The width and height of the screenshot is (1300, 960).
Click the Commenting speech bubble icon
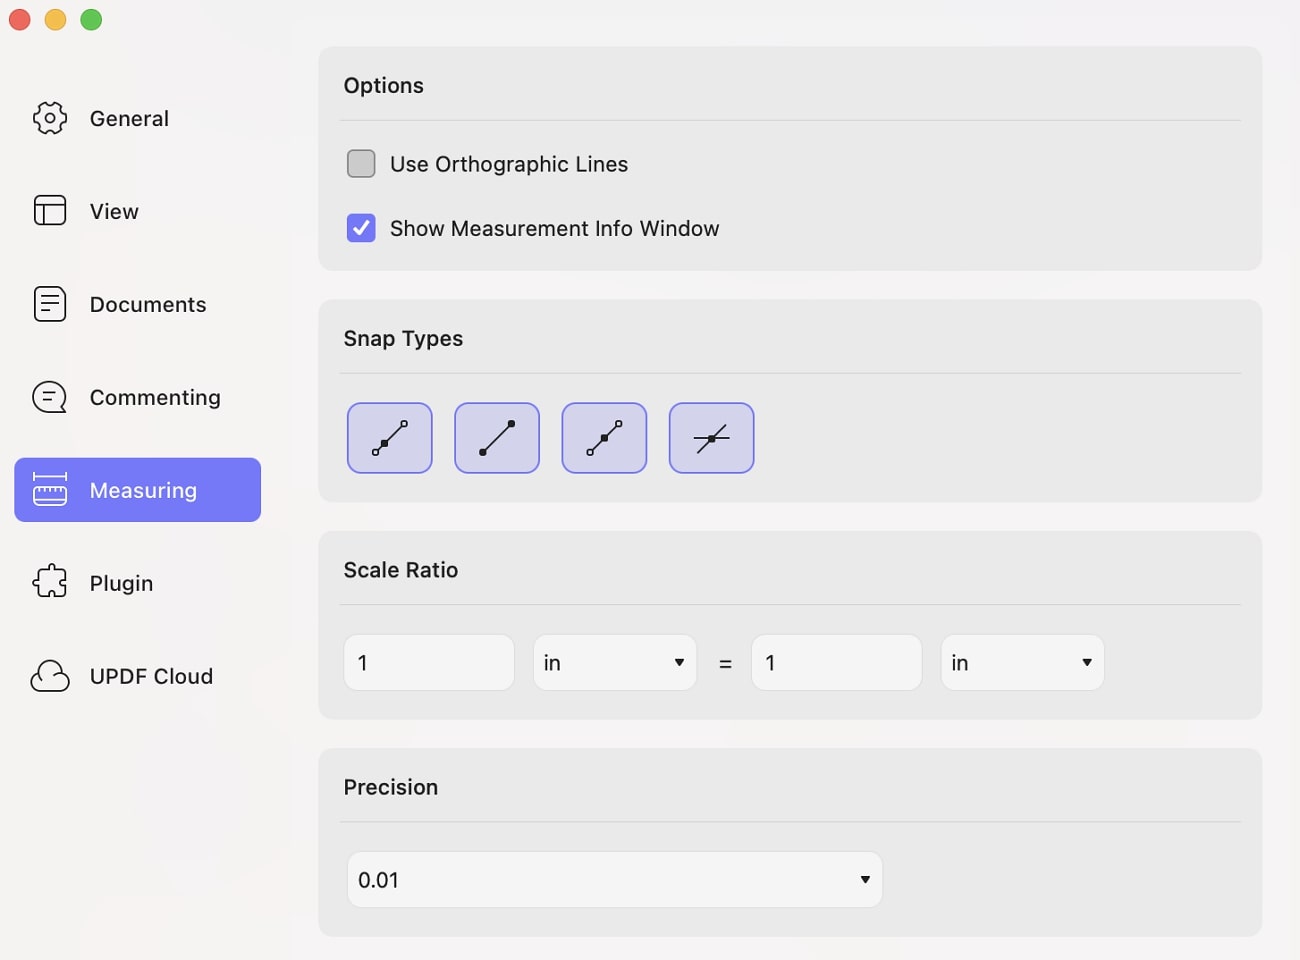[x=50, y=397]
